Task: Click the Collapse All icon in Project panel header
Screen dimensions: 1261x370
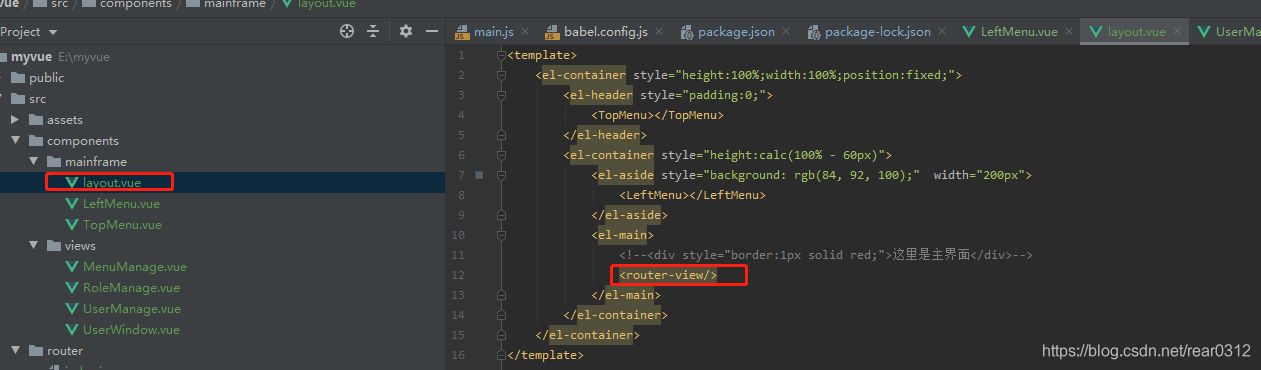Action: click(373, 31)
